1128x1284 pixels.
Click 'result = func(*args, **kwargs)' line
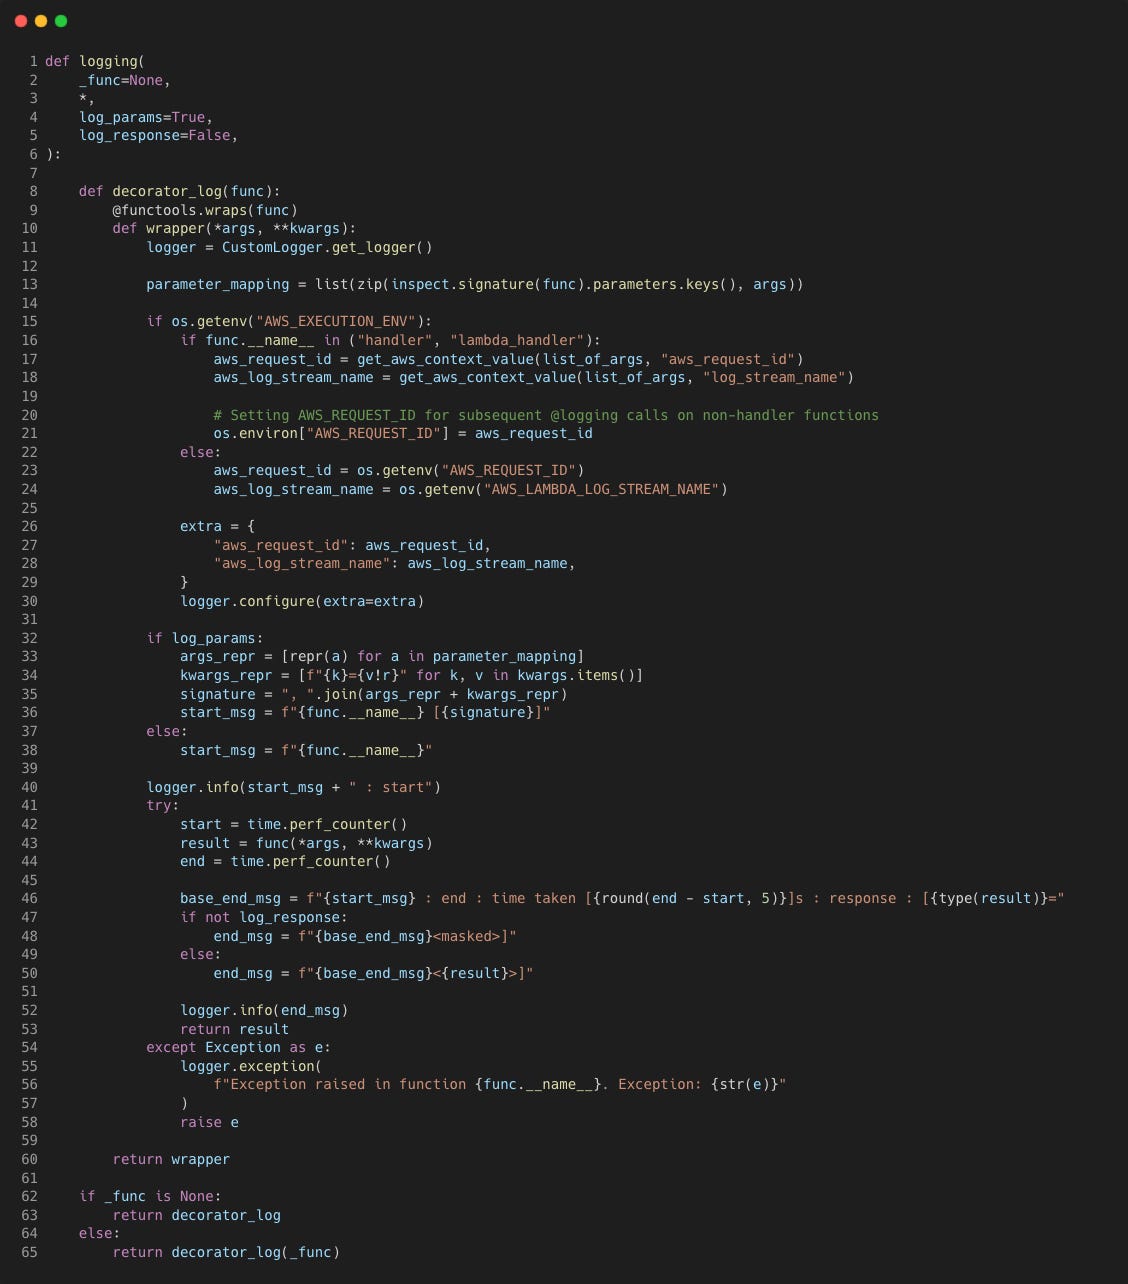click(306, 843)
